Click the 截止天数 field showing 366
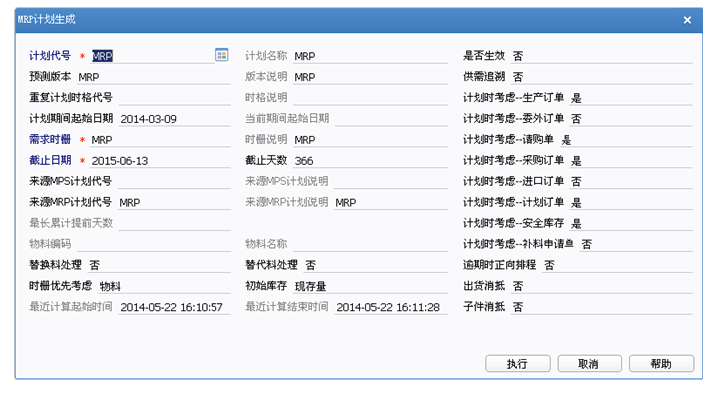Screen dimensions: 715x394 tap(370, 161)
